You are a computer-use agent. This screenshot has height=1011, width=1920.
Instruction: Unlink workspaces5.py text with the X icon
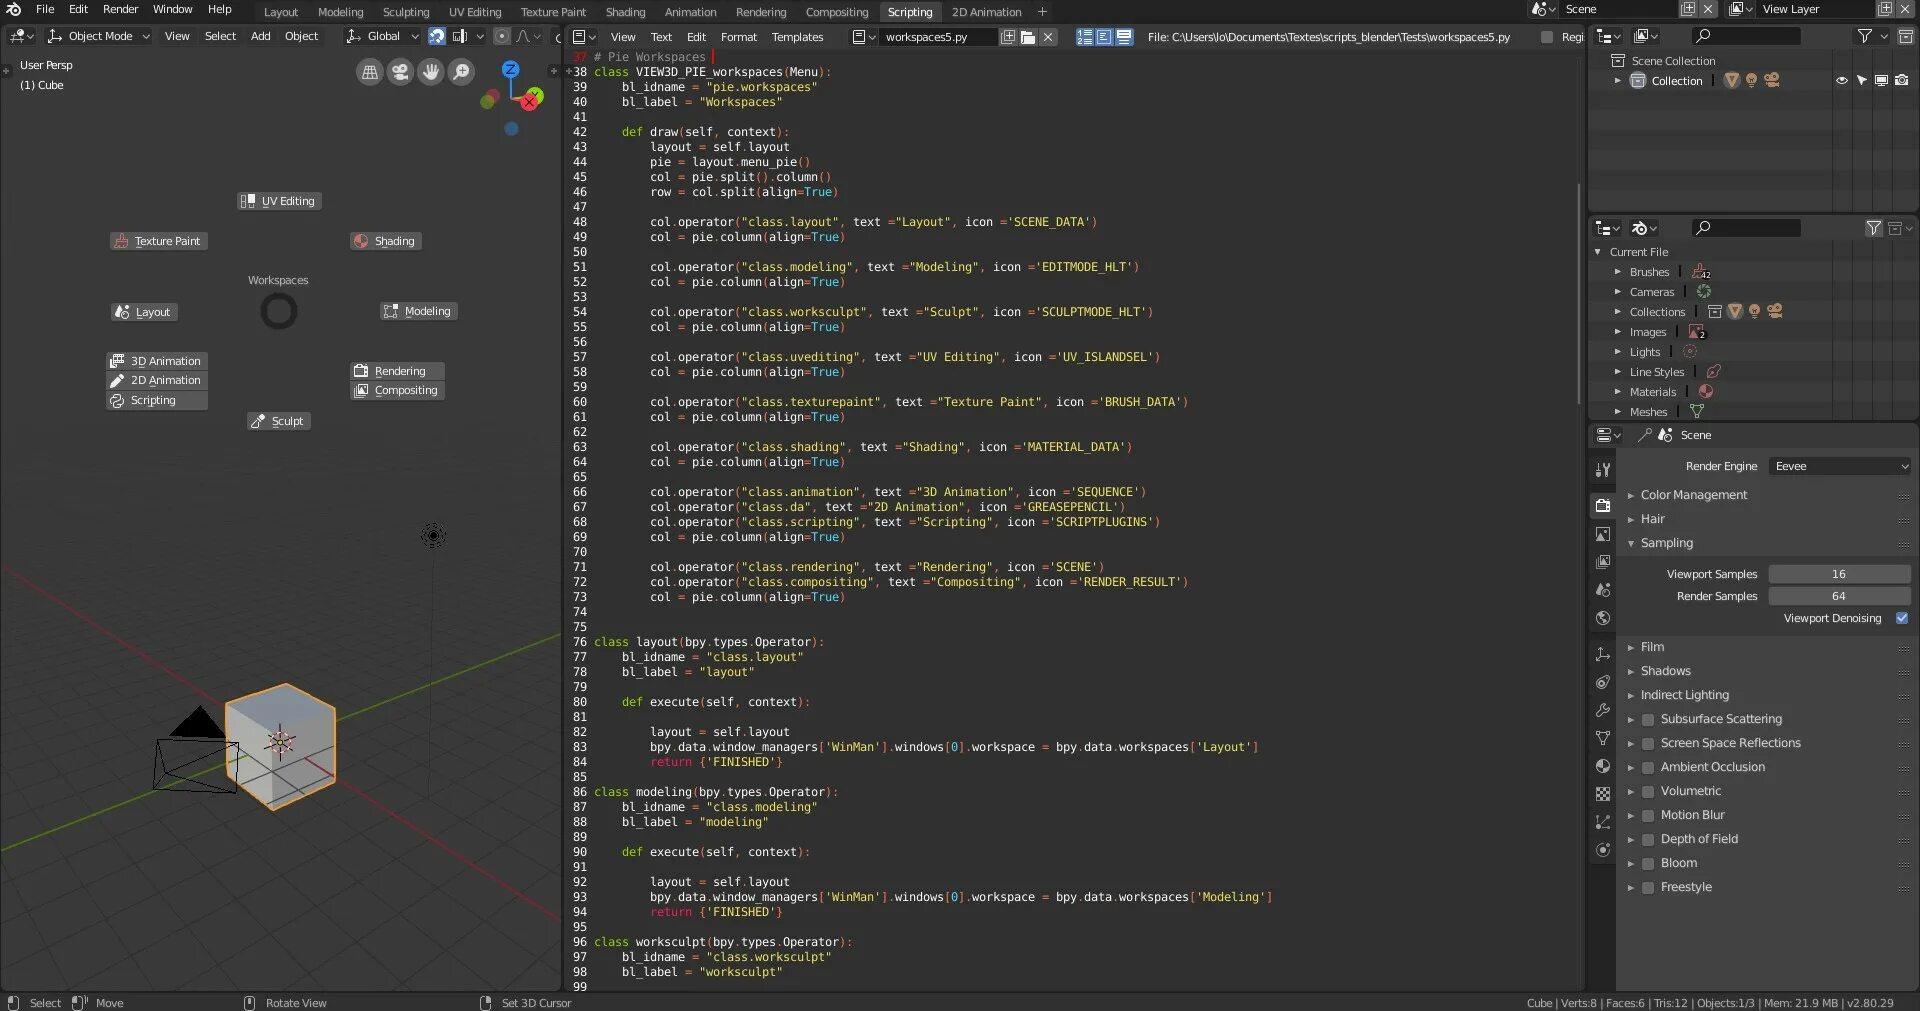point(1047,37)
